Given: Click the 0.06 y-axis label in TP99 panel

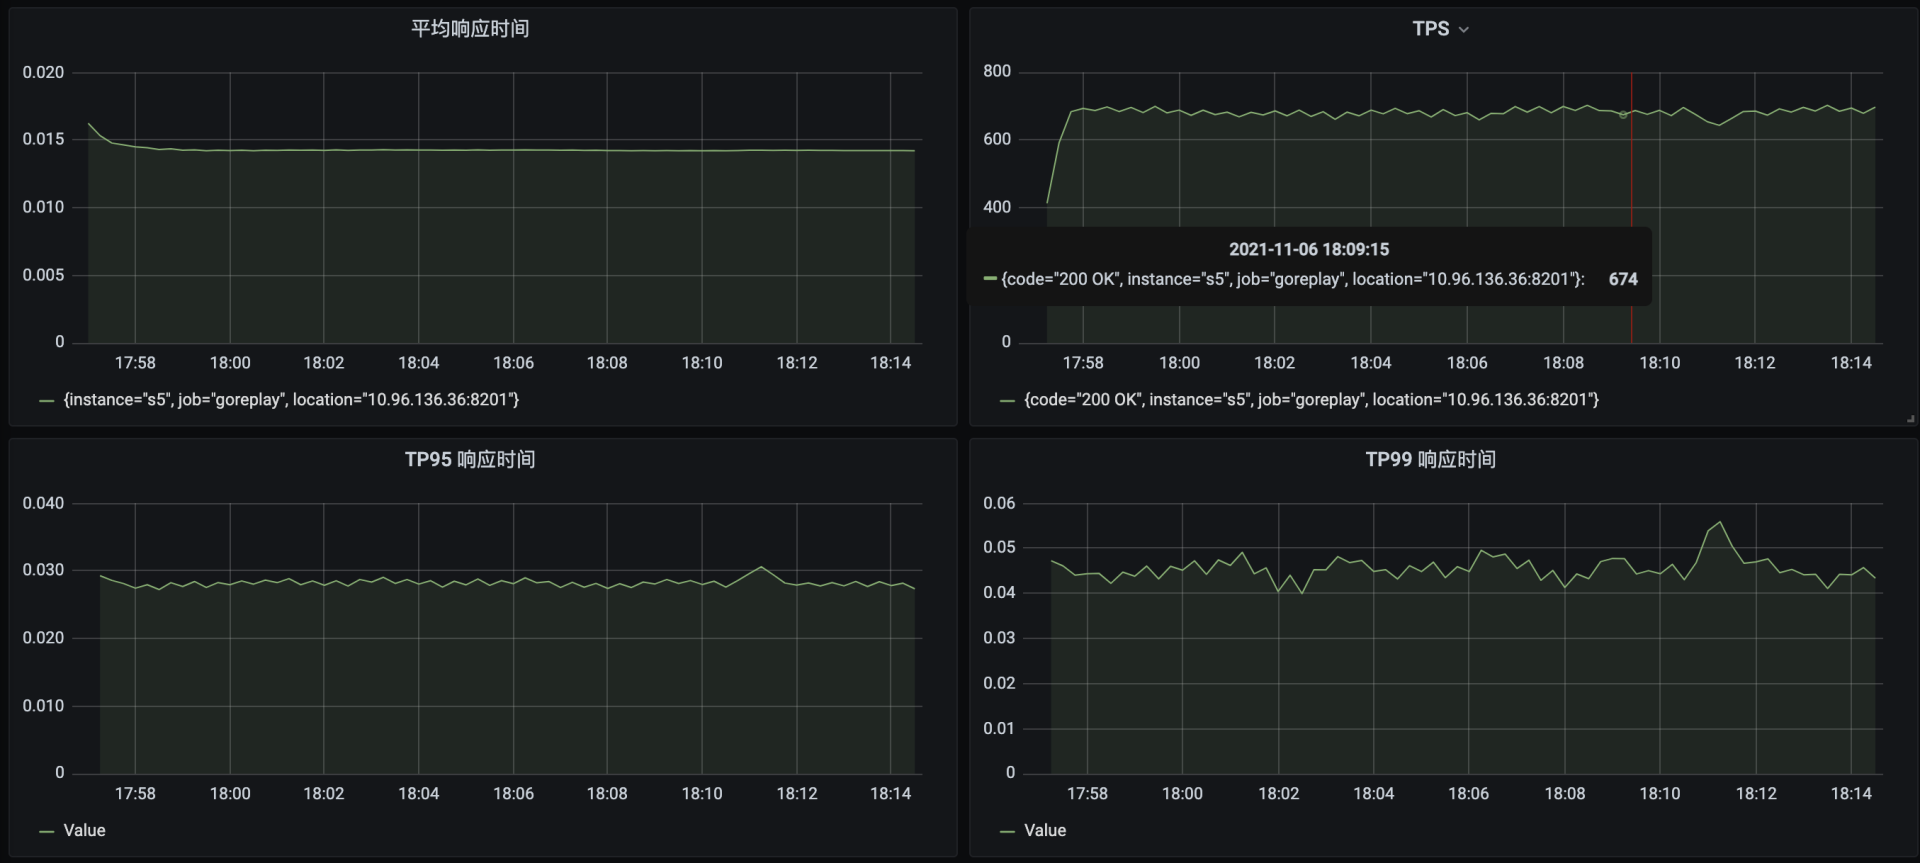Looking at the screenshot, I should pos(999,503).
